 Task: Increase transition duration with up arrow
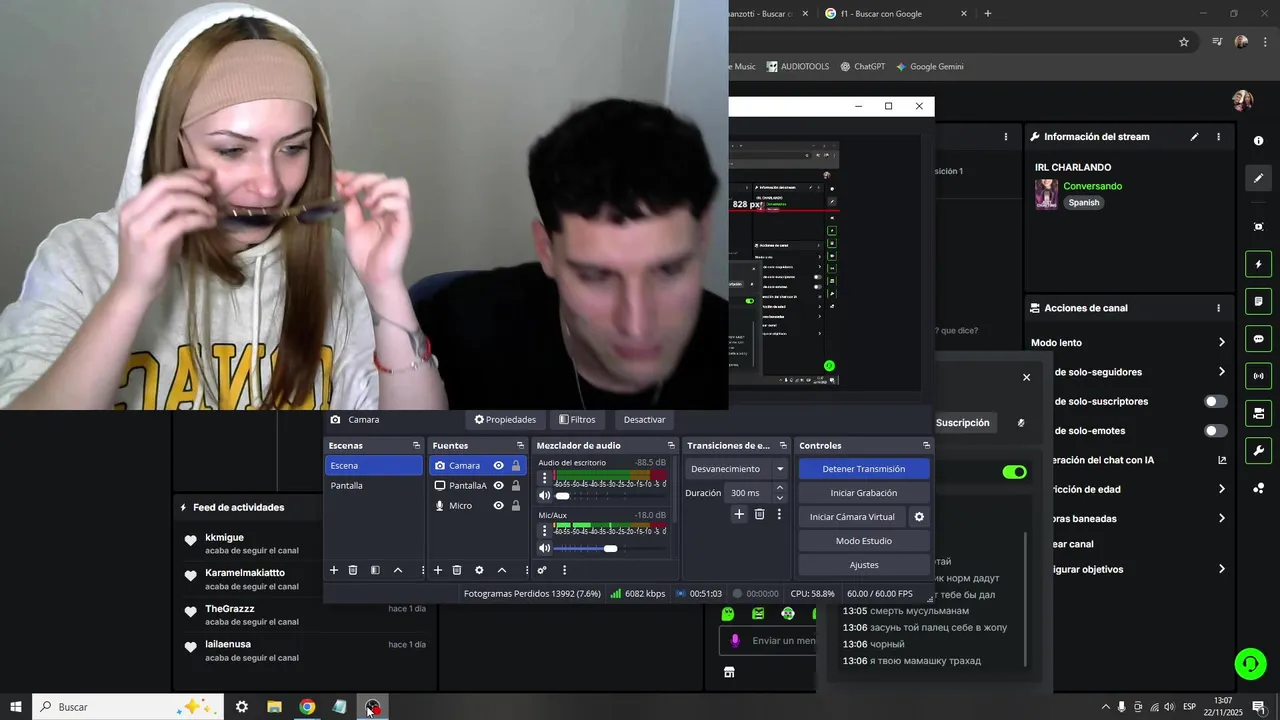click(780, 488)
